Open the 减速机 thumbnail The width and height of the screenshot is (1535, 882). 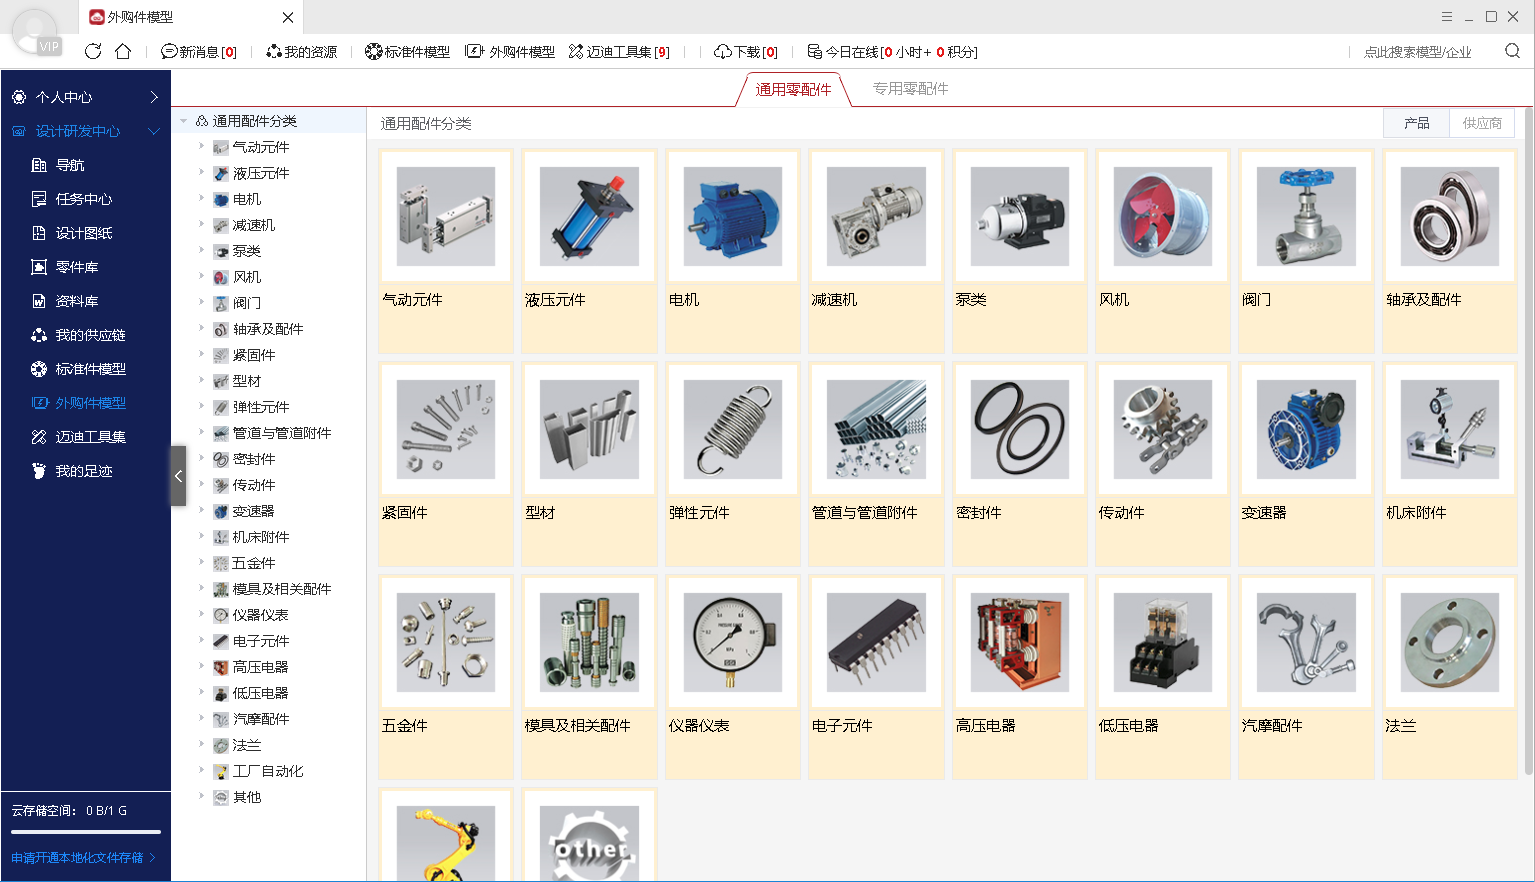876,217
